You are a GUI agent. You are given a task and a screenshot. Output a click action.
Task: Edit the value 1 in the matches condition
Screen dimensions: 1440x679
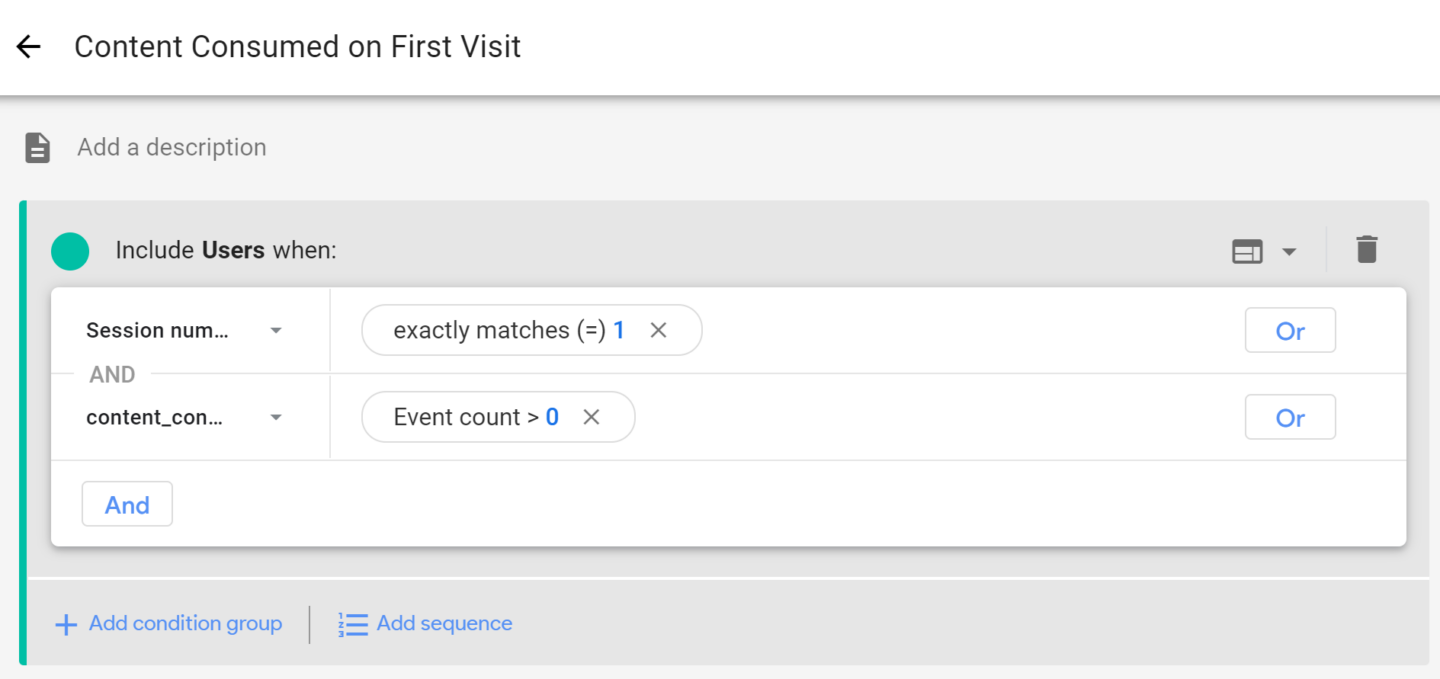coord(620,329)
